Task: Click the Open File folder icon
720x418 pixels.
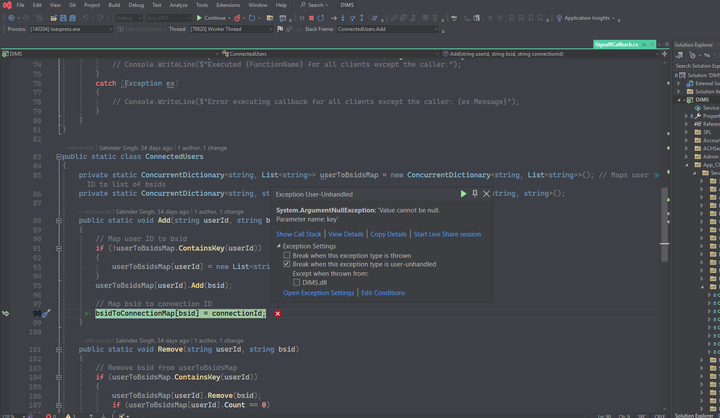Action: [54, 18]
